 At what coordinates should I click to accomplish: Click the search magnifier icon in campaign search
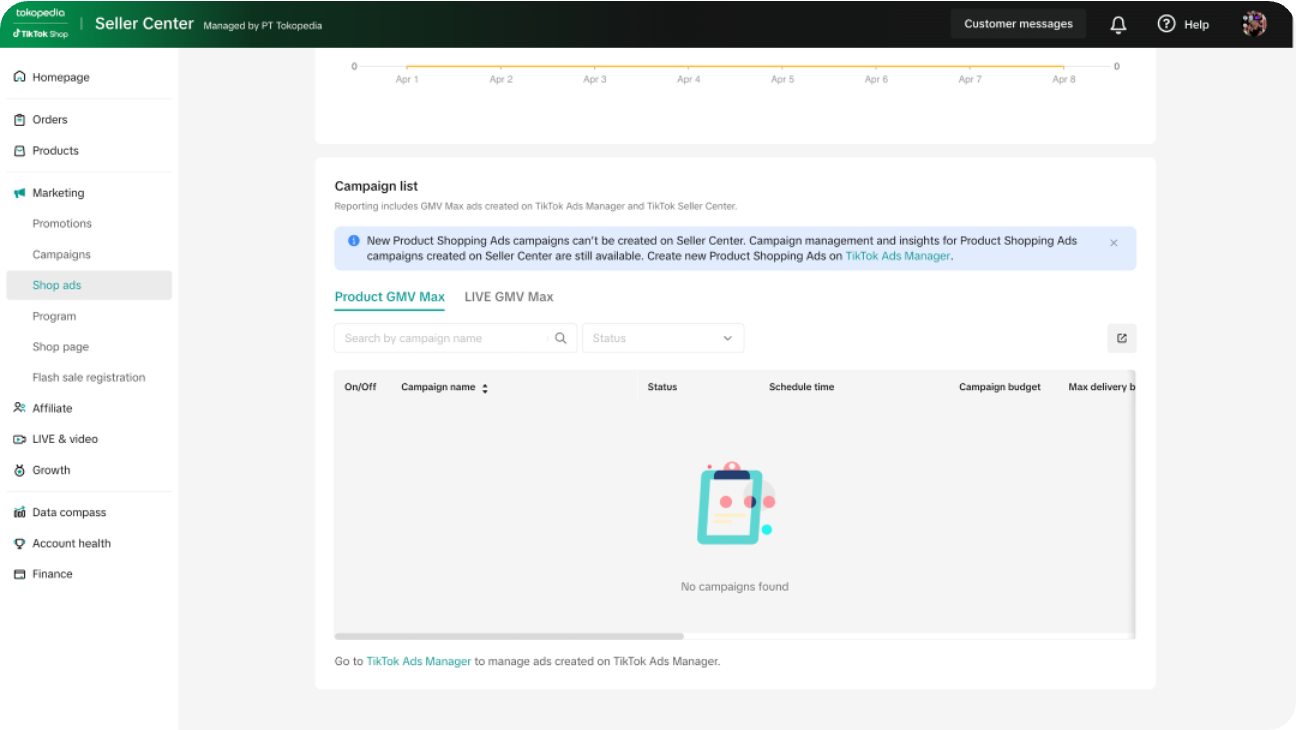(x=561, y=338)
